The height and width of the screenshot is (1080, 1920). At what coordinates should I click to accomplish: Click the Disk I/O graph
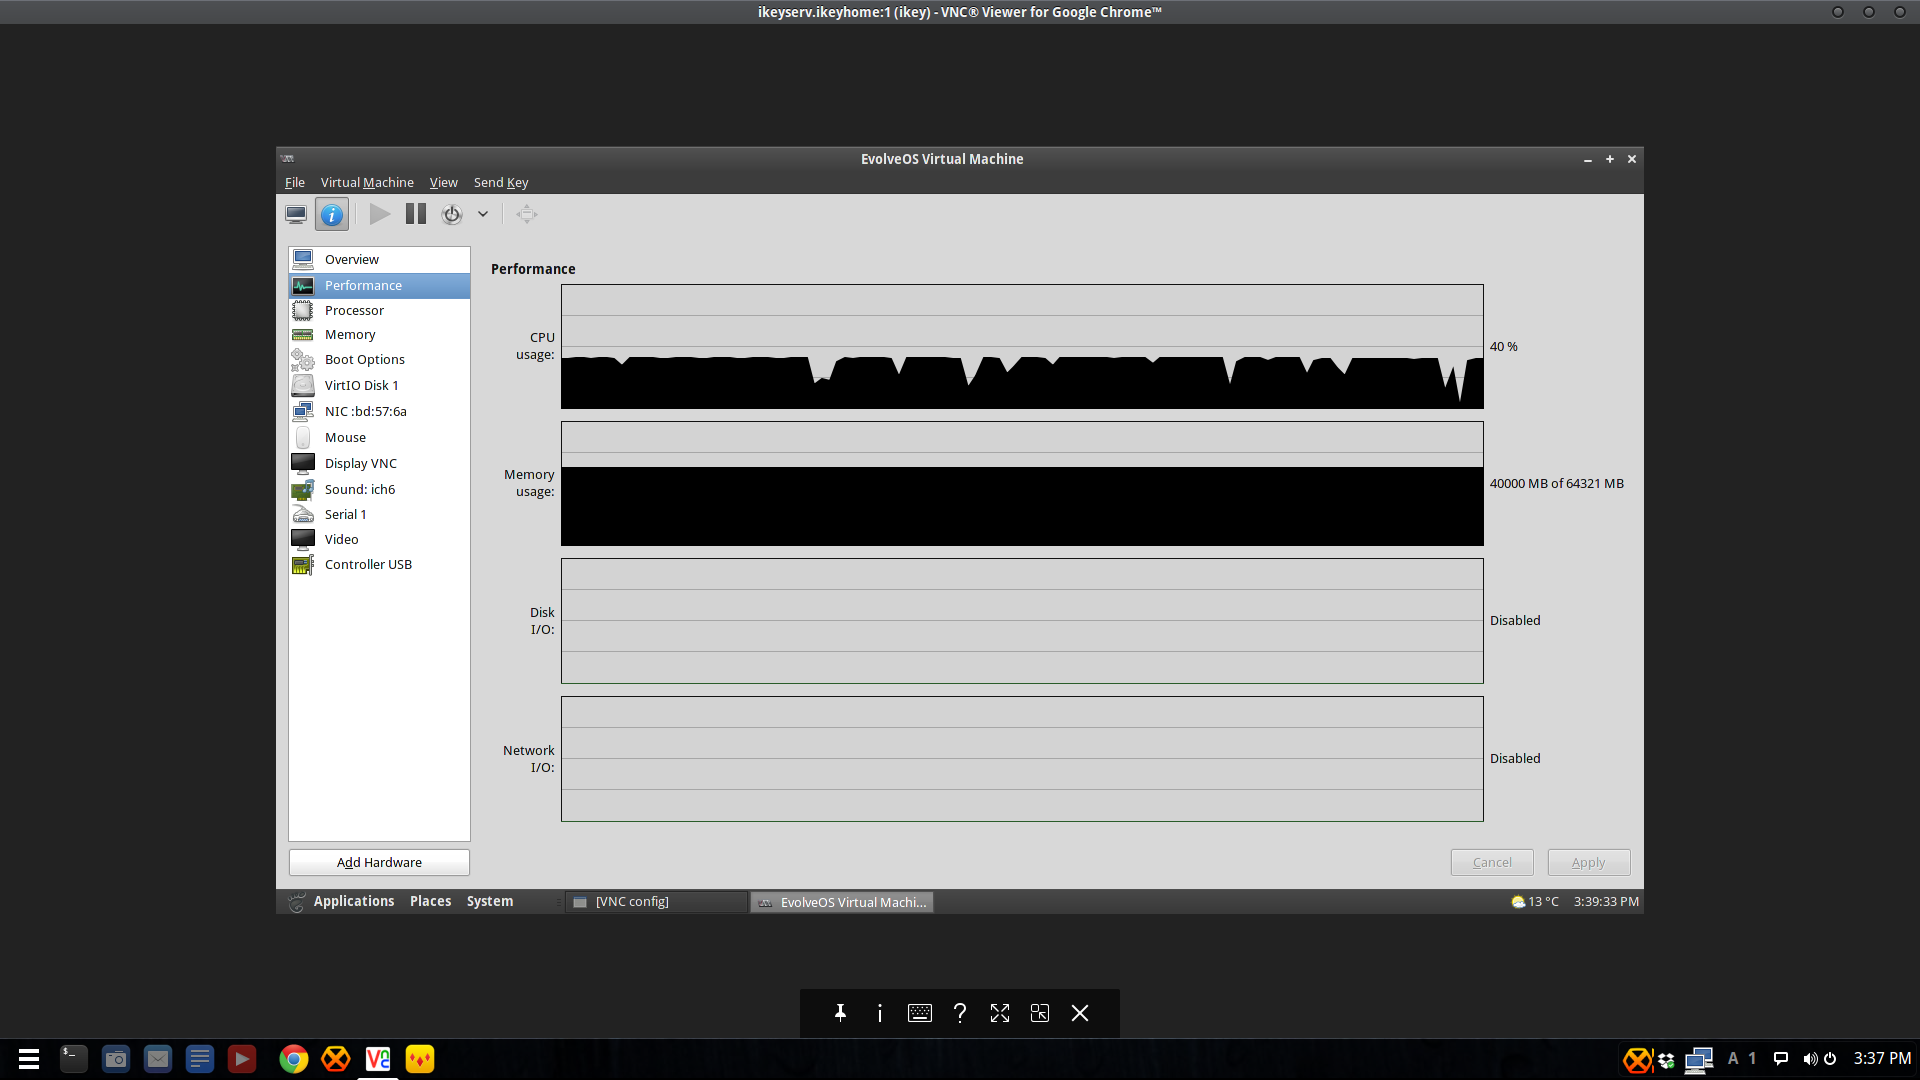1022,620
